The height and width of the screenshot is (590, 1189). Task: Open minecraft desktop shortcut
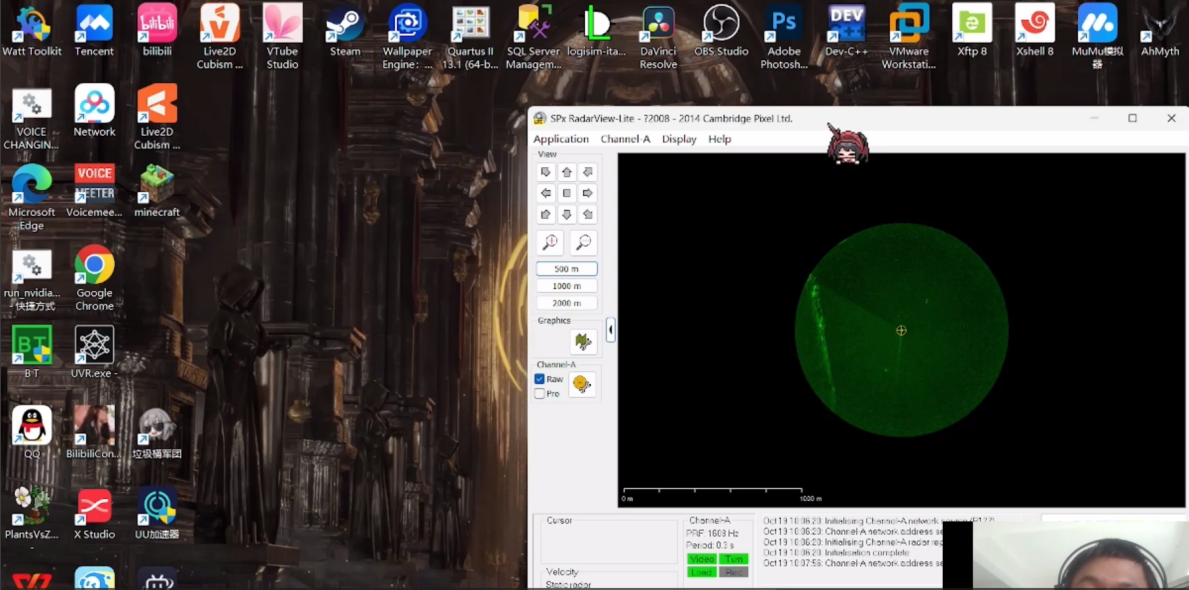(157, 190)
